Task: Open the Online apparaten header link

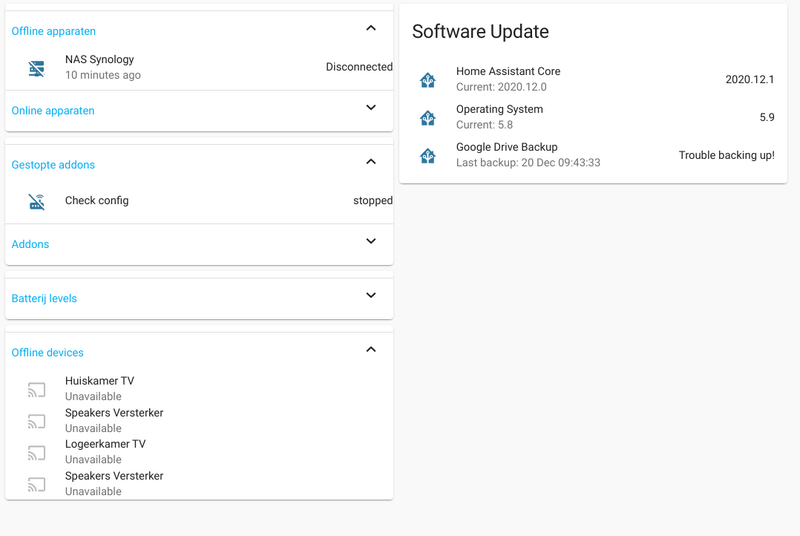Action: pos(53,111)
